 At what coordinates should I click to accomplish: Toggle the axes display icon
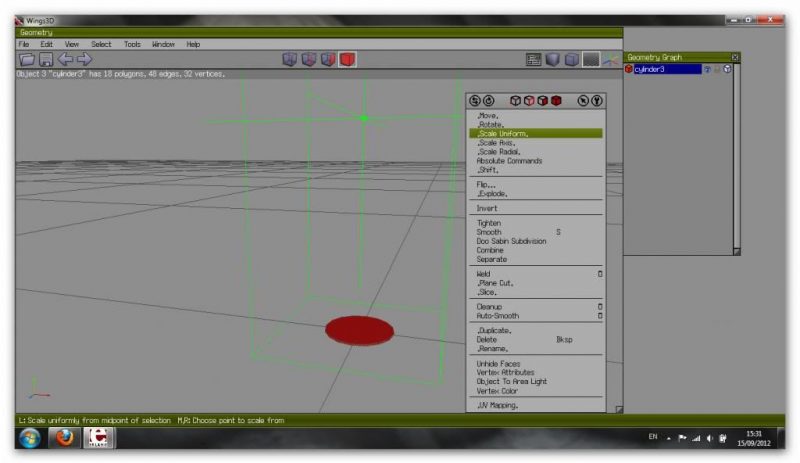[610, 60]
